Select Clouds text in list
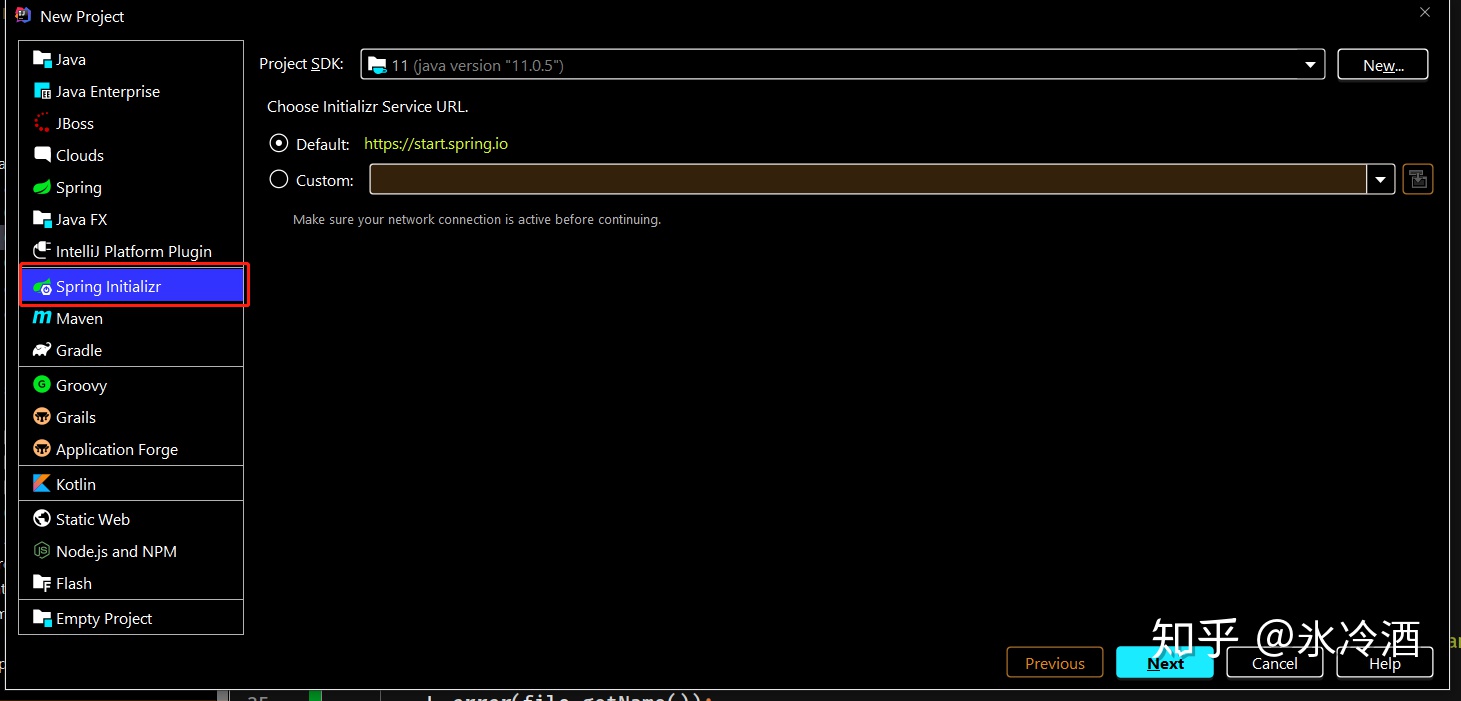 point(80,155)
